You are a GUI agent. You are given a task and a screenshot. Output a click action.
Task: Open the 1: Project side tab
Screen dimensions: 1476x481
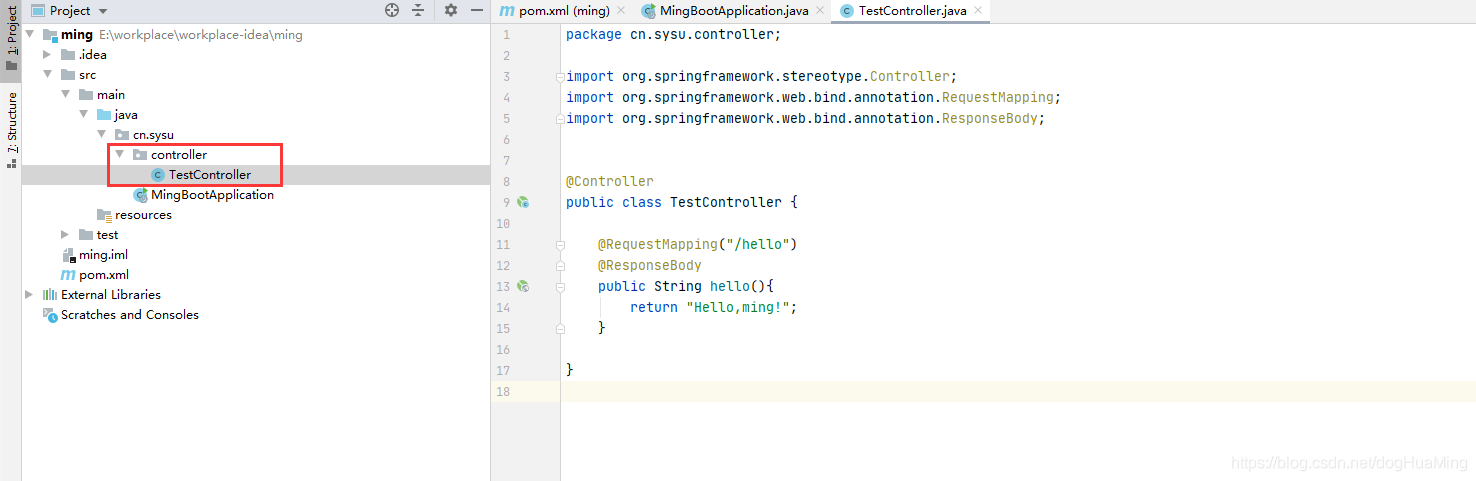(x=11, y=38)
